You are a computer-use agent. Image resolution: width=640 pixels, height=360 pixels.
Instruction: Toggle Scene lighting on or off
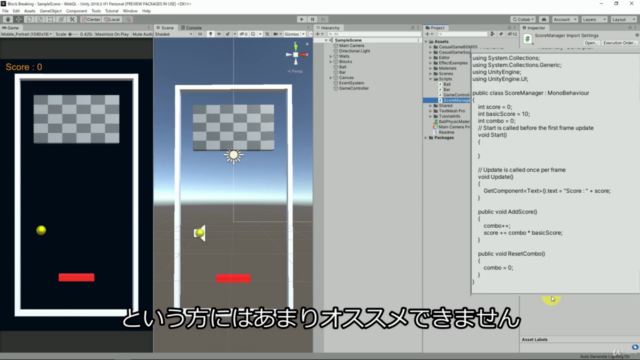[210, 34]
